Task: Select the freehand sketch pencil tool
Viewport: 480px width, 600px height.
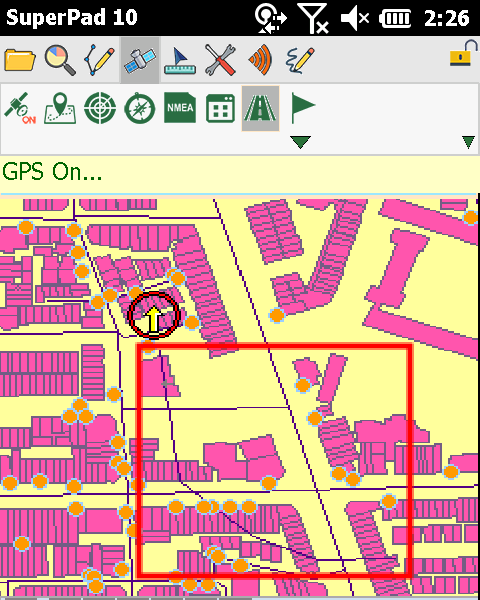Action: coord(300,60)
